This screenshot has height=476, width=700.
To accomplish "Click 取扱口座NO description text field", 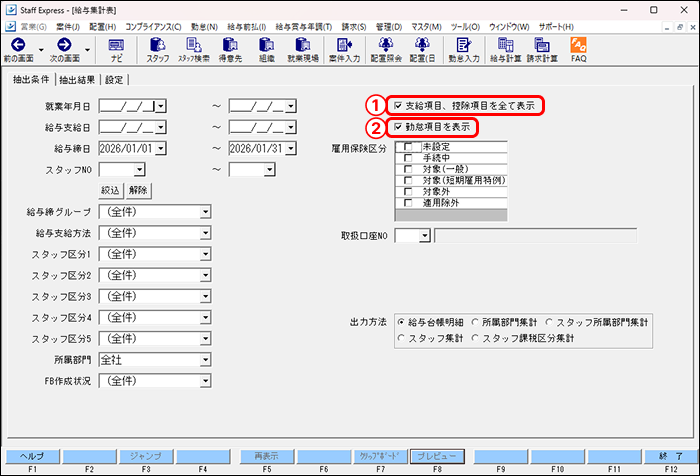I will 535,235.
